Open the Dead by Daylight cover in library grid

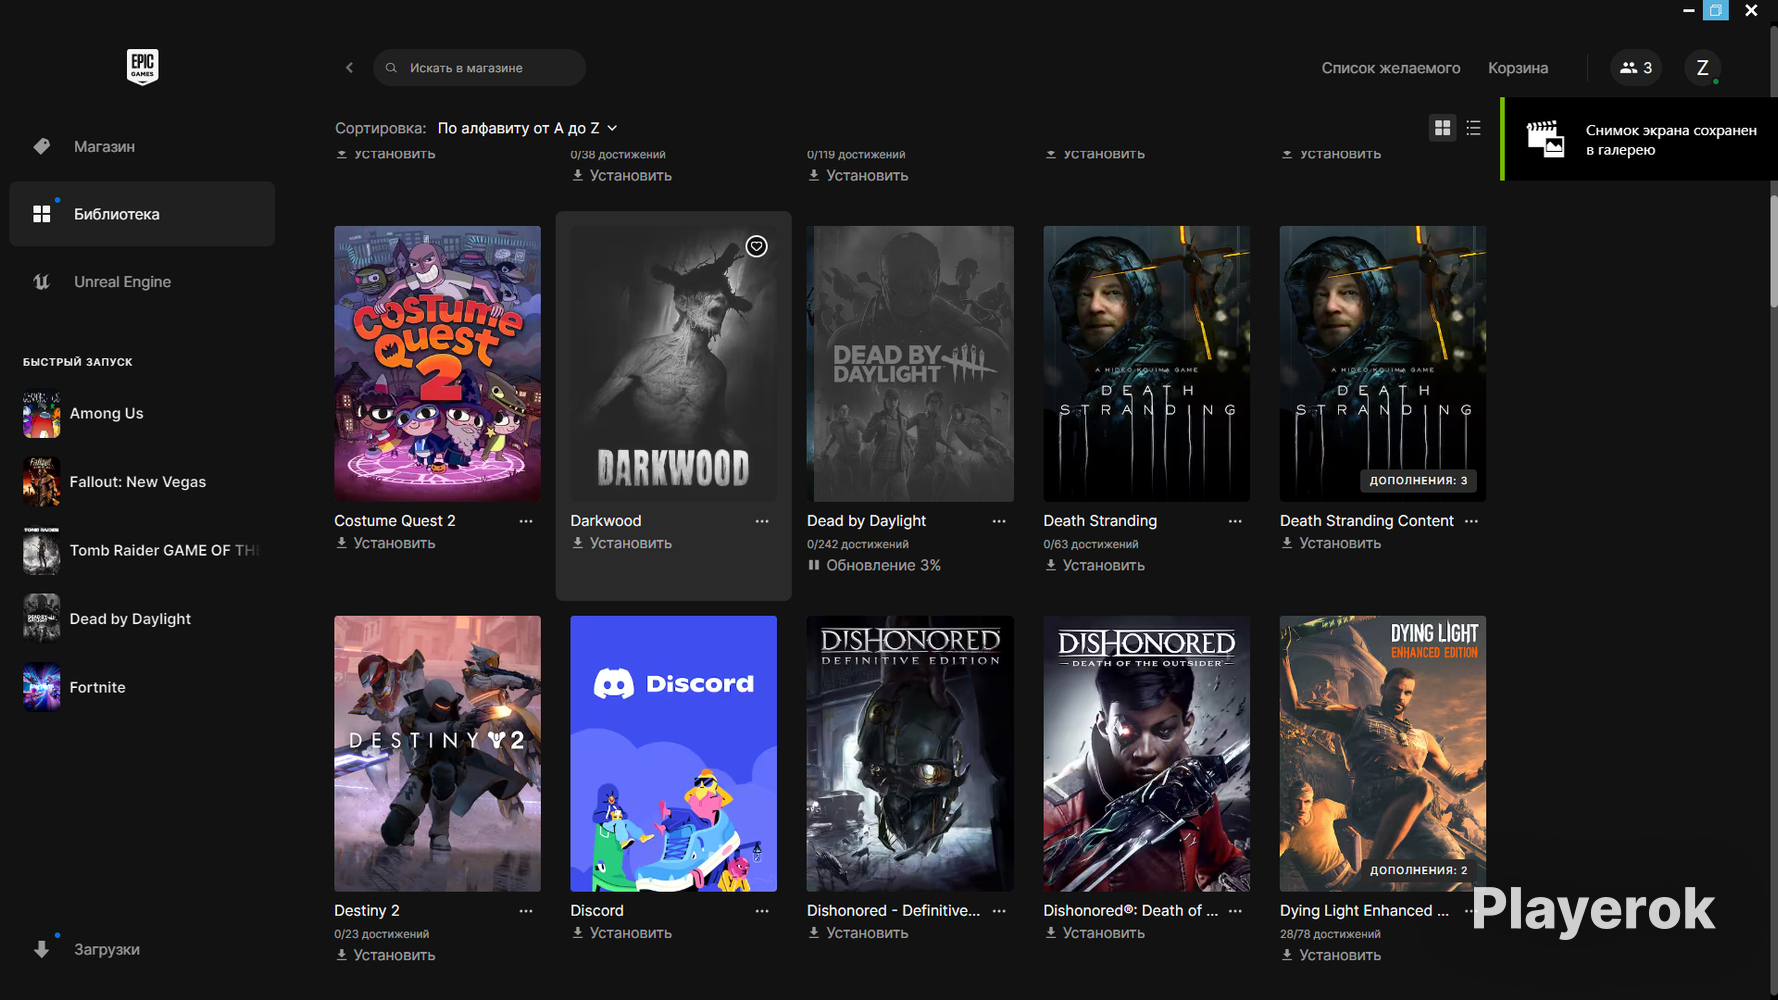(x=910, y=363)
